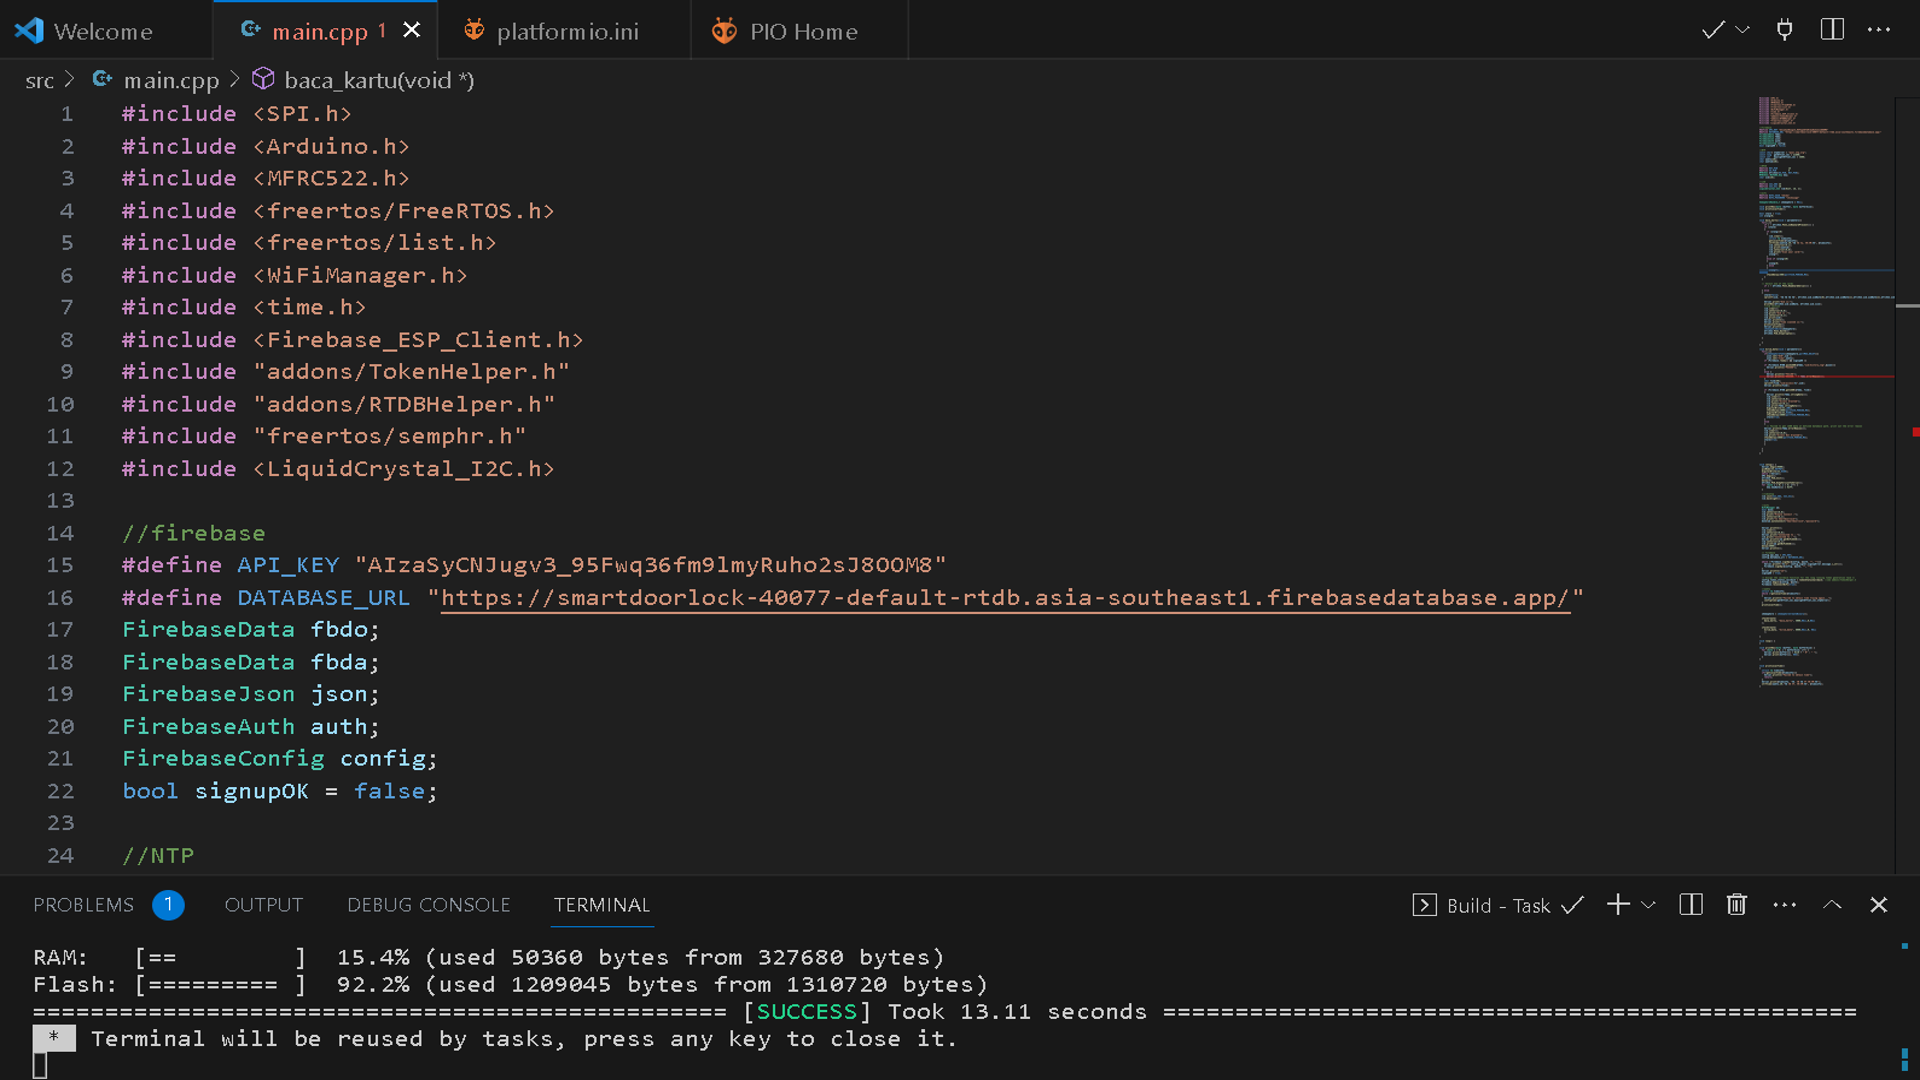Screen dimensions: 1920x1080
Task: Open the build actions dropdown arrow
Action: point(1742,30)
